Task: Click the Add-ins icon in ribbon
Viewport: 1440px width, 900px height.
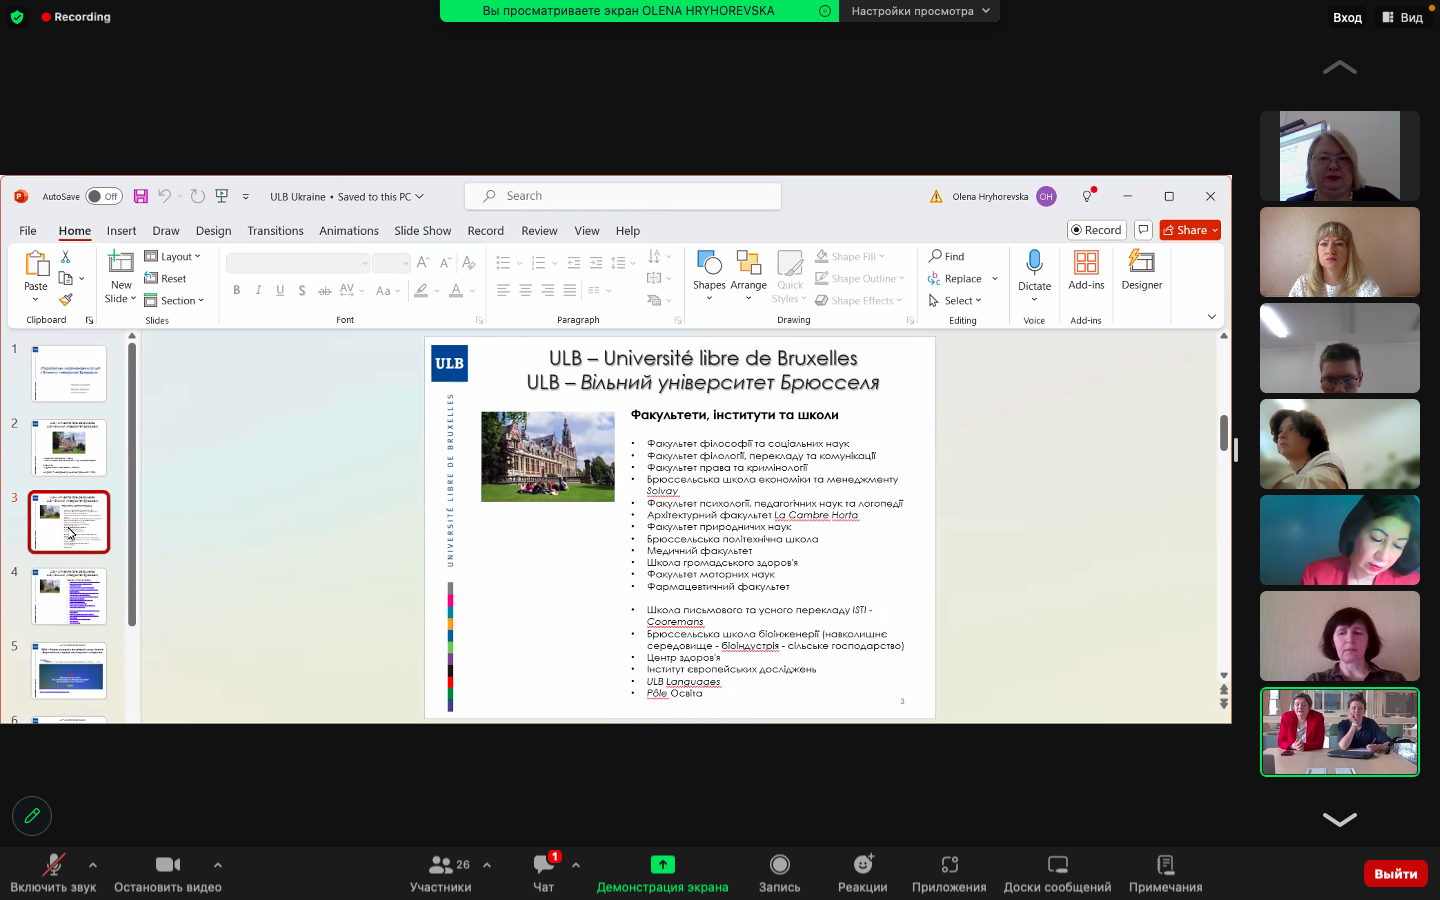Action: 1086,263
